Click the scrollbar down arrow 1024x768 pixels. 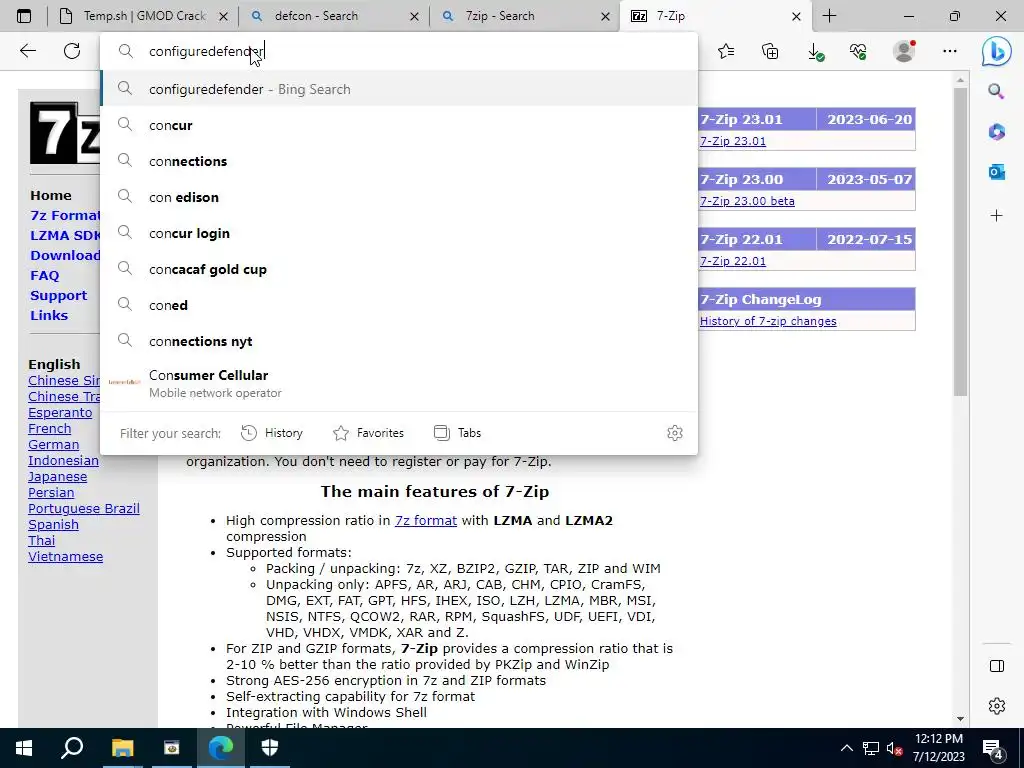click(959, 719)
